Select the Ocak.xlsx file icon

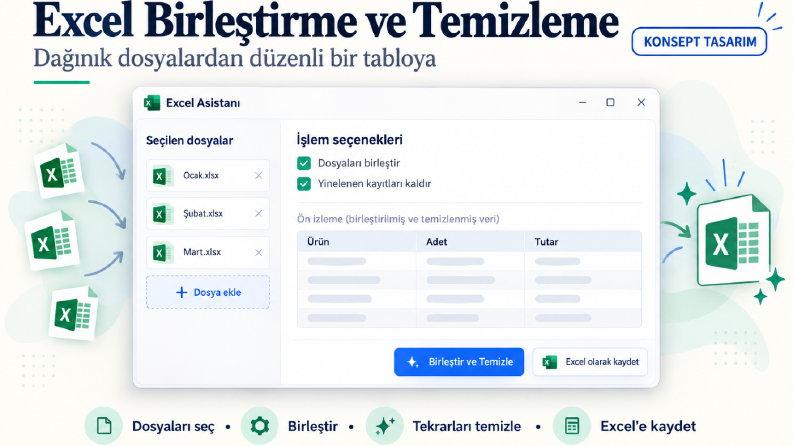162,176
